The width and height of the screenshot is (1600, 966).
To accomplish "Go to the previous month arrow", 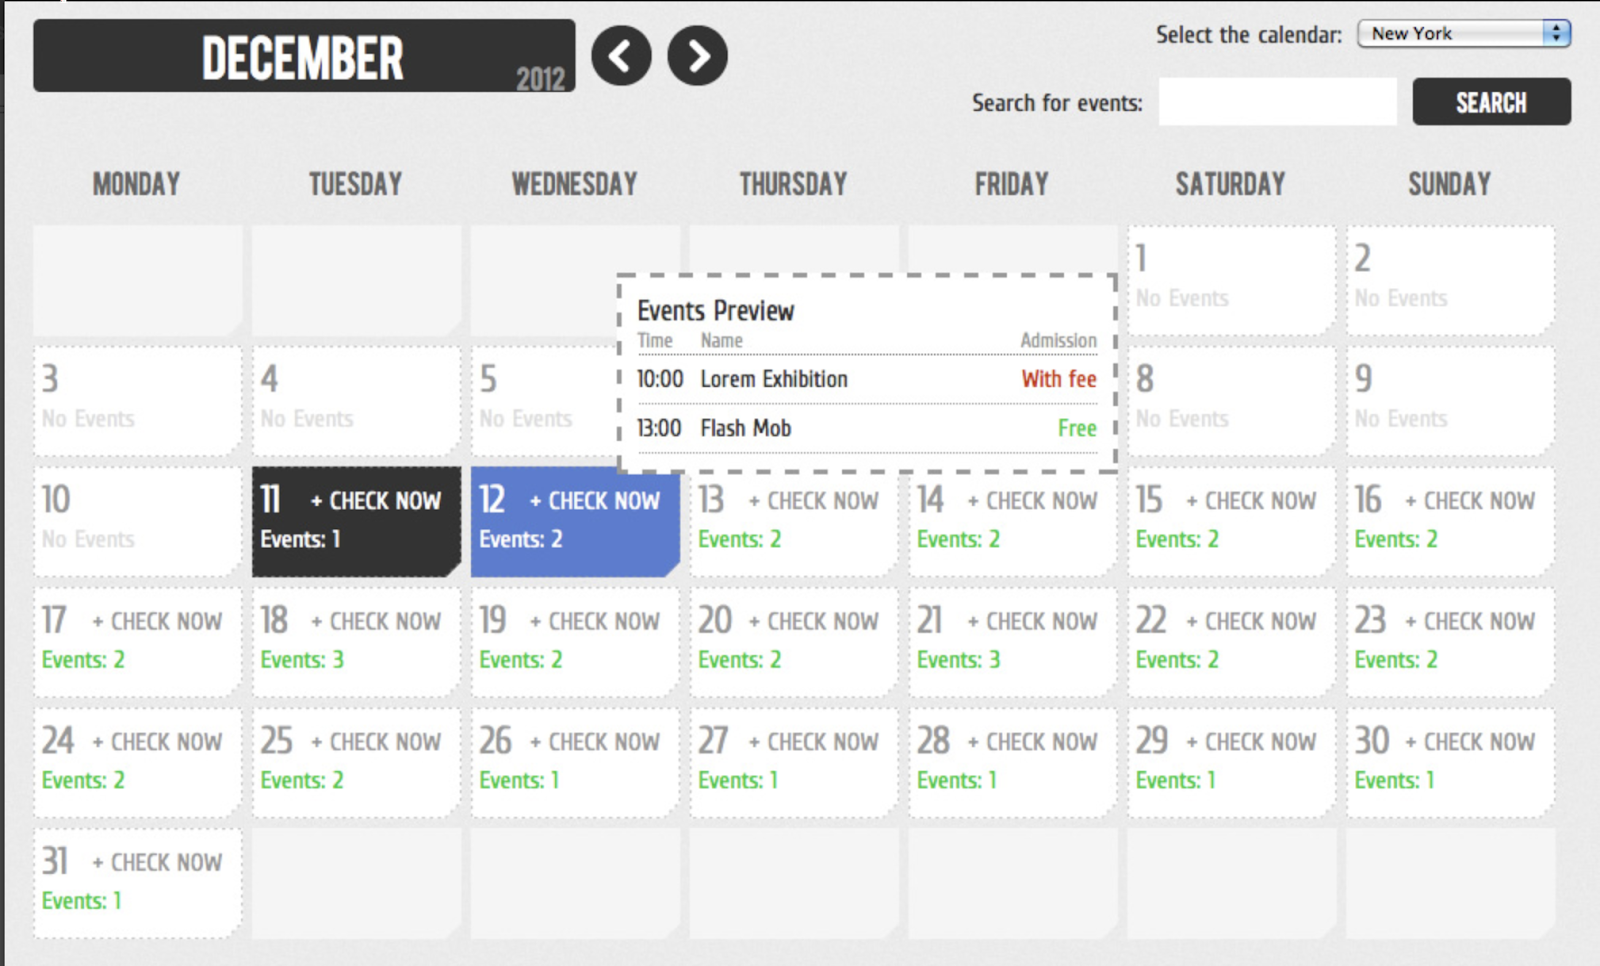I will click(621, 56).
